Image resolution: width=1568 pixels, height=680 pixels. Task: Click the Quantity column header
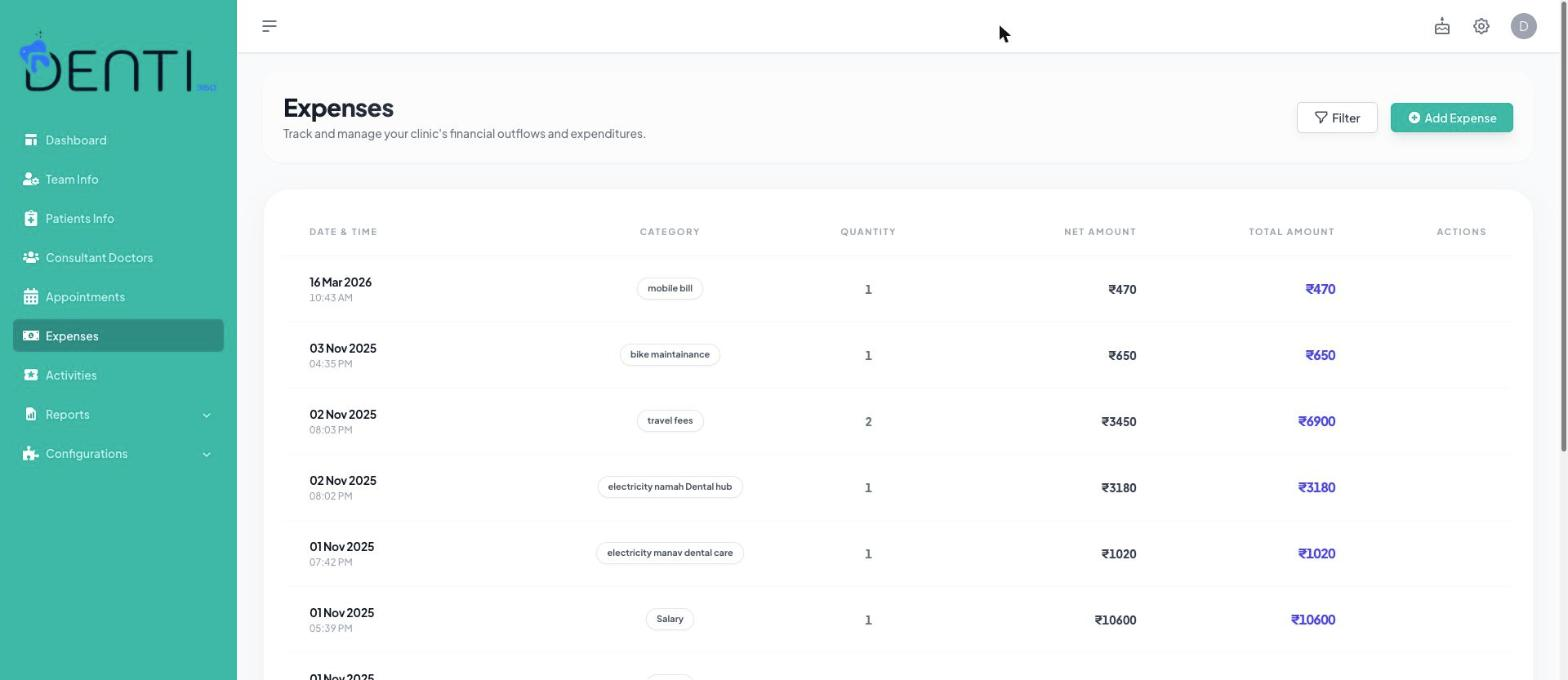[868, 232]
